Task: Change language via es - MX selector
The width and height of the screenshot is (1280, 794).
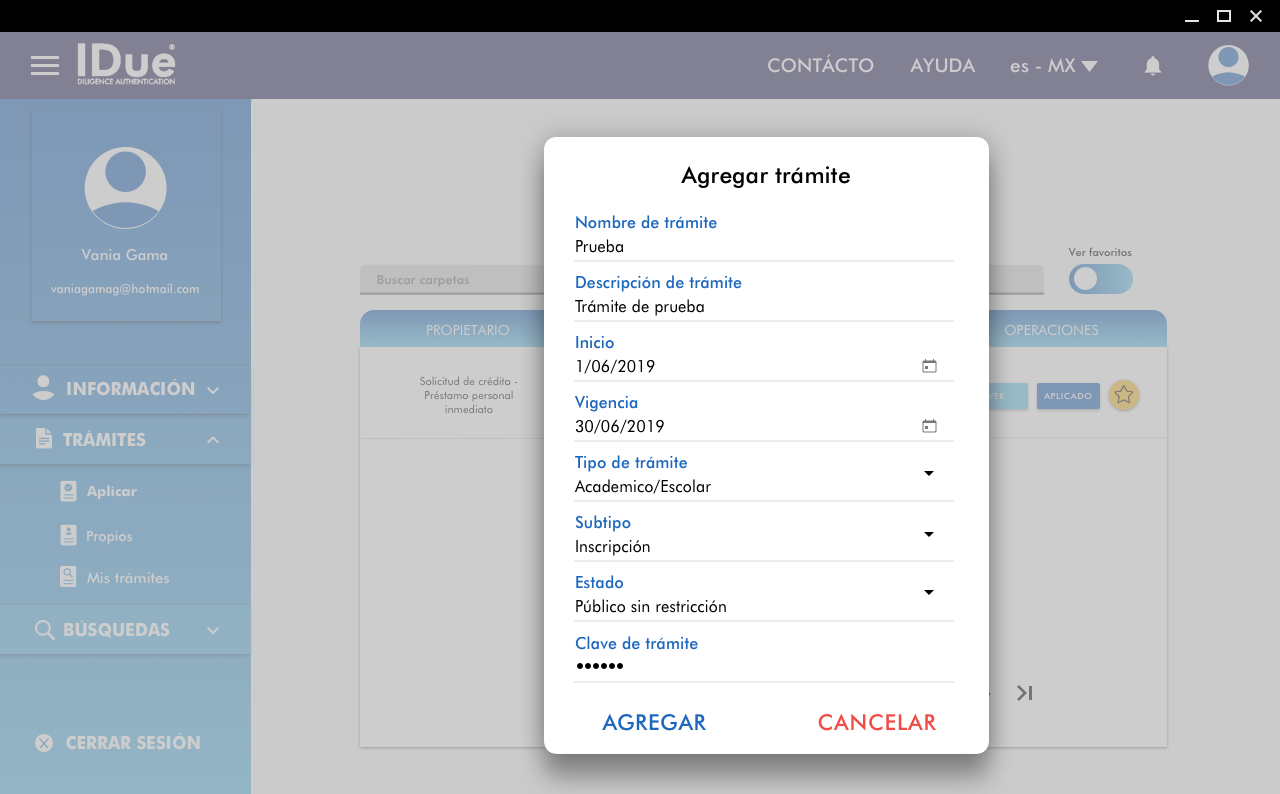Action: click(1053, 66)
